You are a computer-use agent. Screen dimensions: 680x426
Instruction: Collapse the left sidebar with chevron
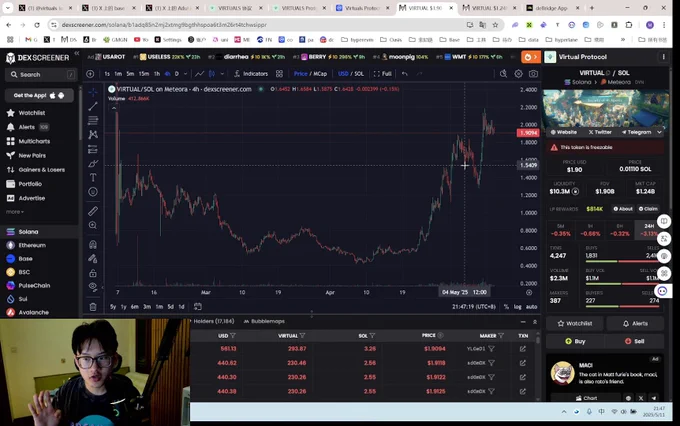tap(77, 53)
